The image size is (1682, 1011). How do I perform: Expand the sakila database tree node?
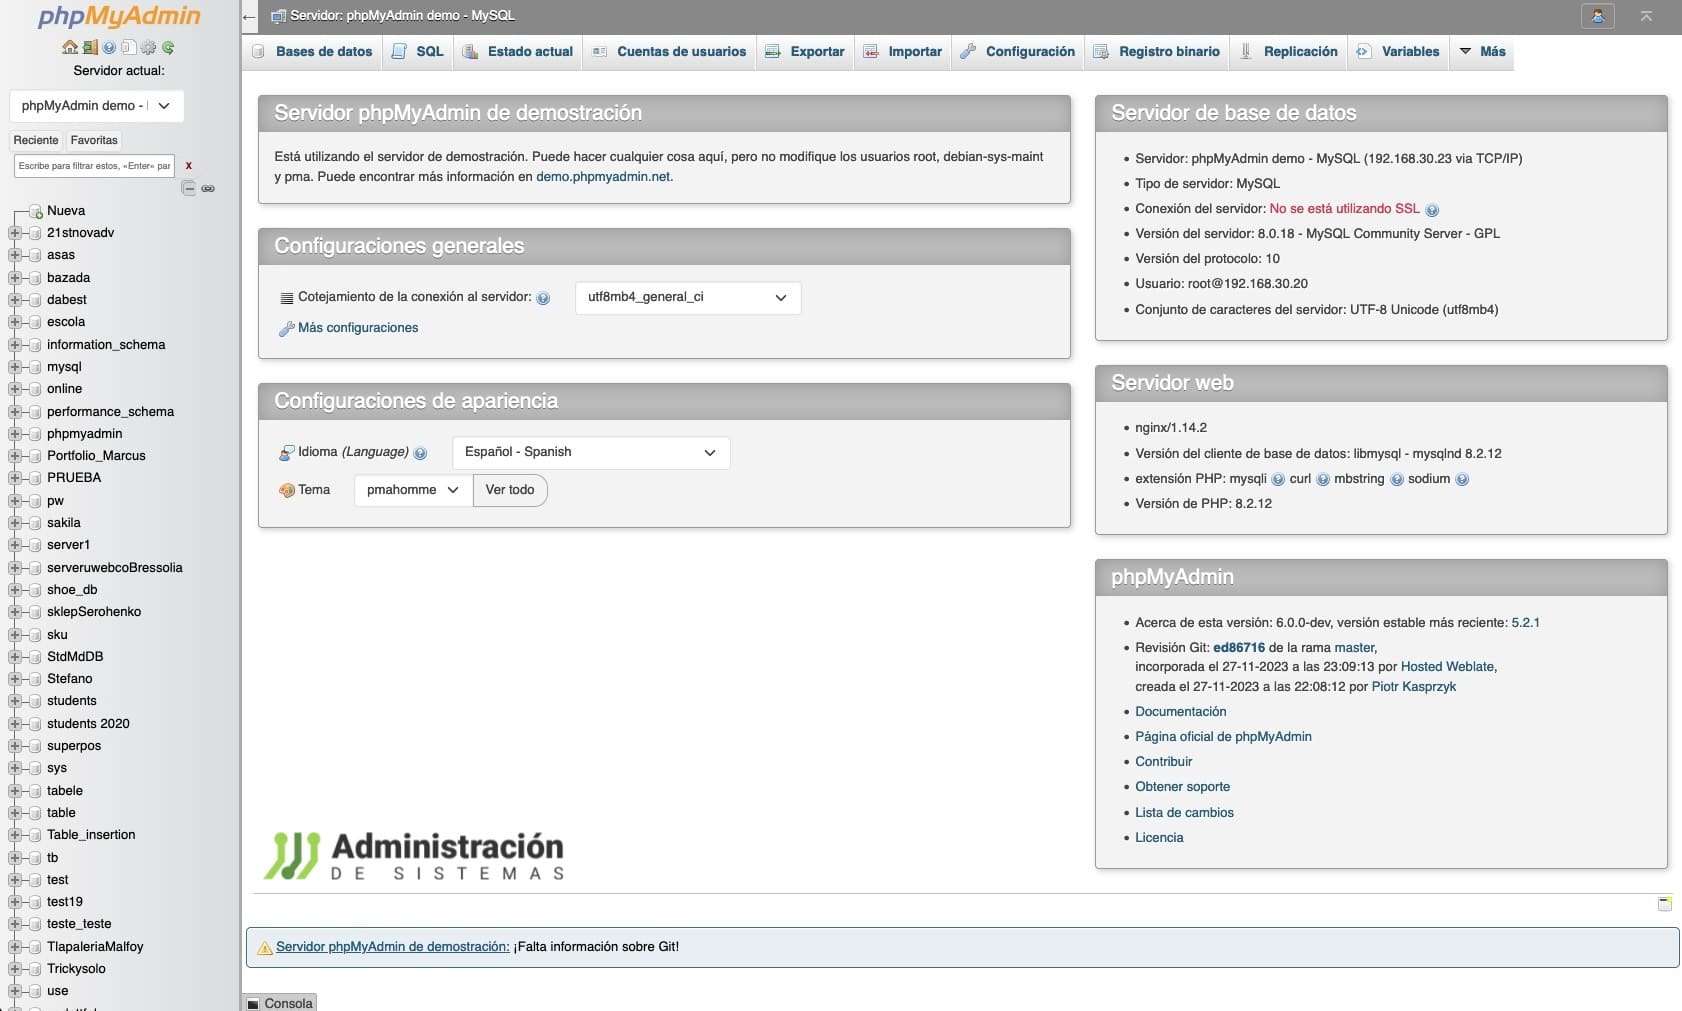pyautogui.click(x=15, y=523)
